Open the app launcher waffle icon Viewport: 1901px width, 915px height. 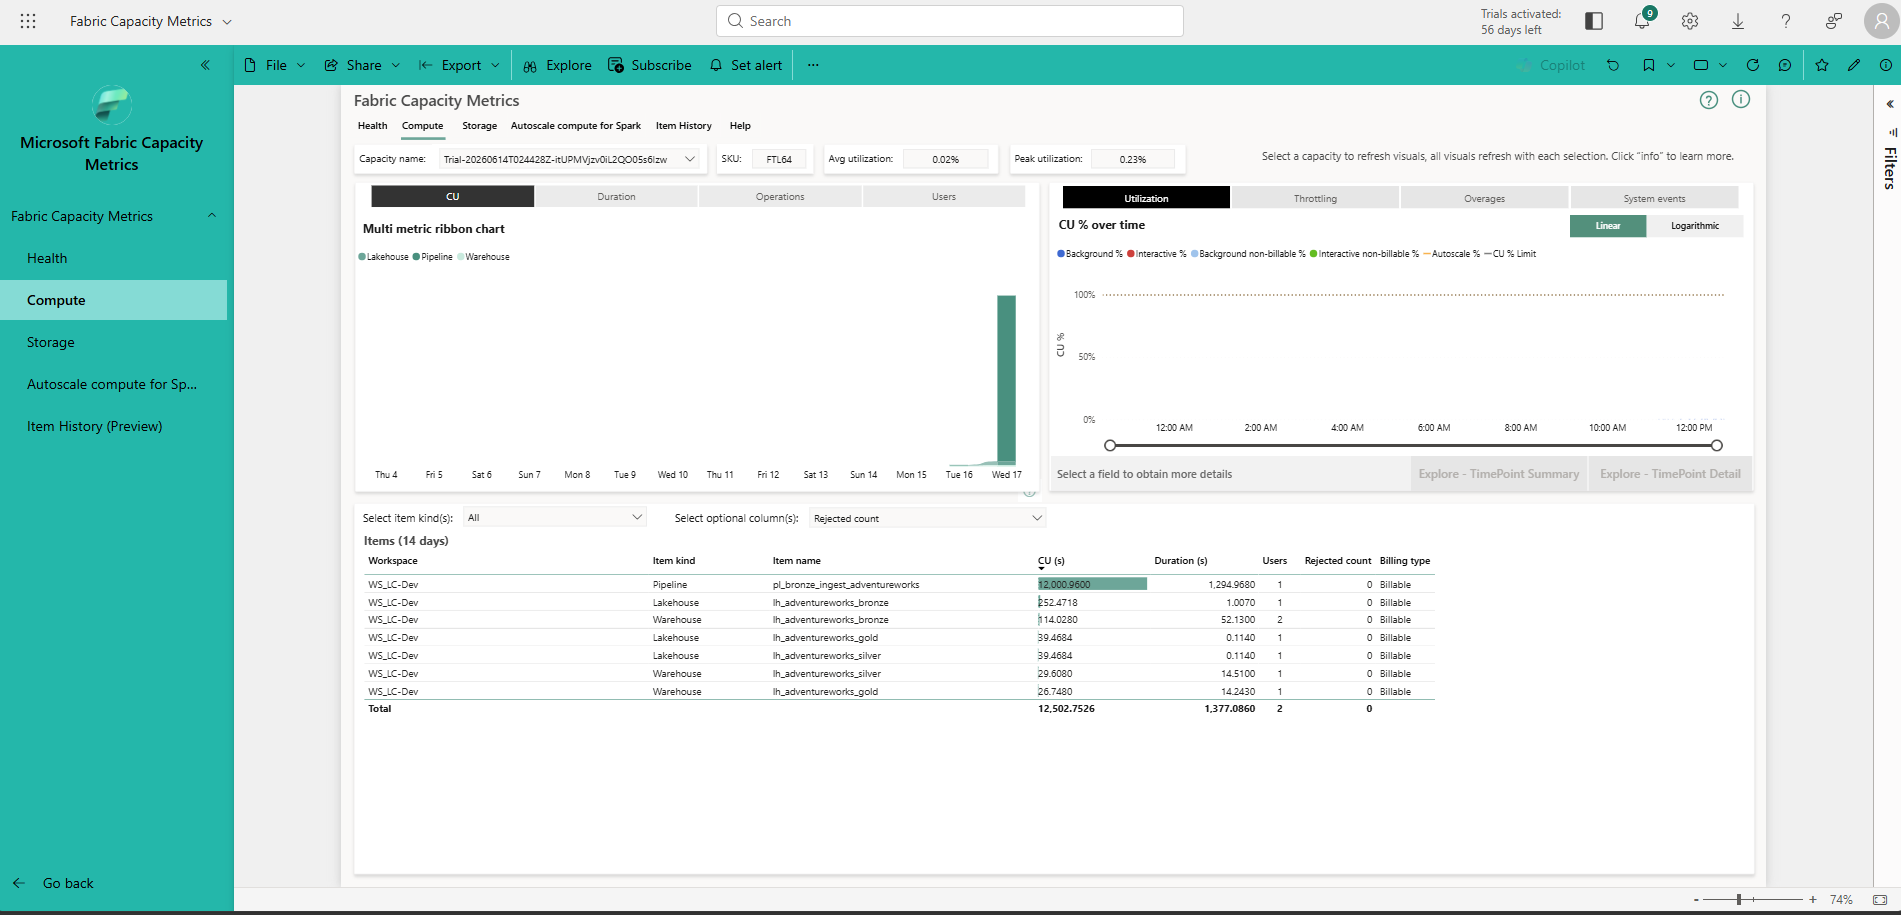coord(28,21)
